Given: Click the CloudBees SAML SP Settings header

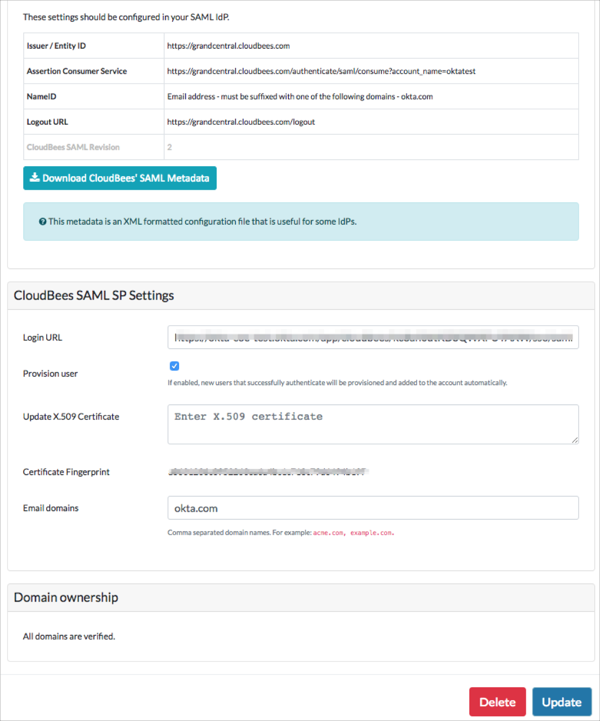Looking at the screenshot, I should pyautogui.click(x=94, y=295).
